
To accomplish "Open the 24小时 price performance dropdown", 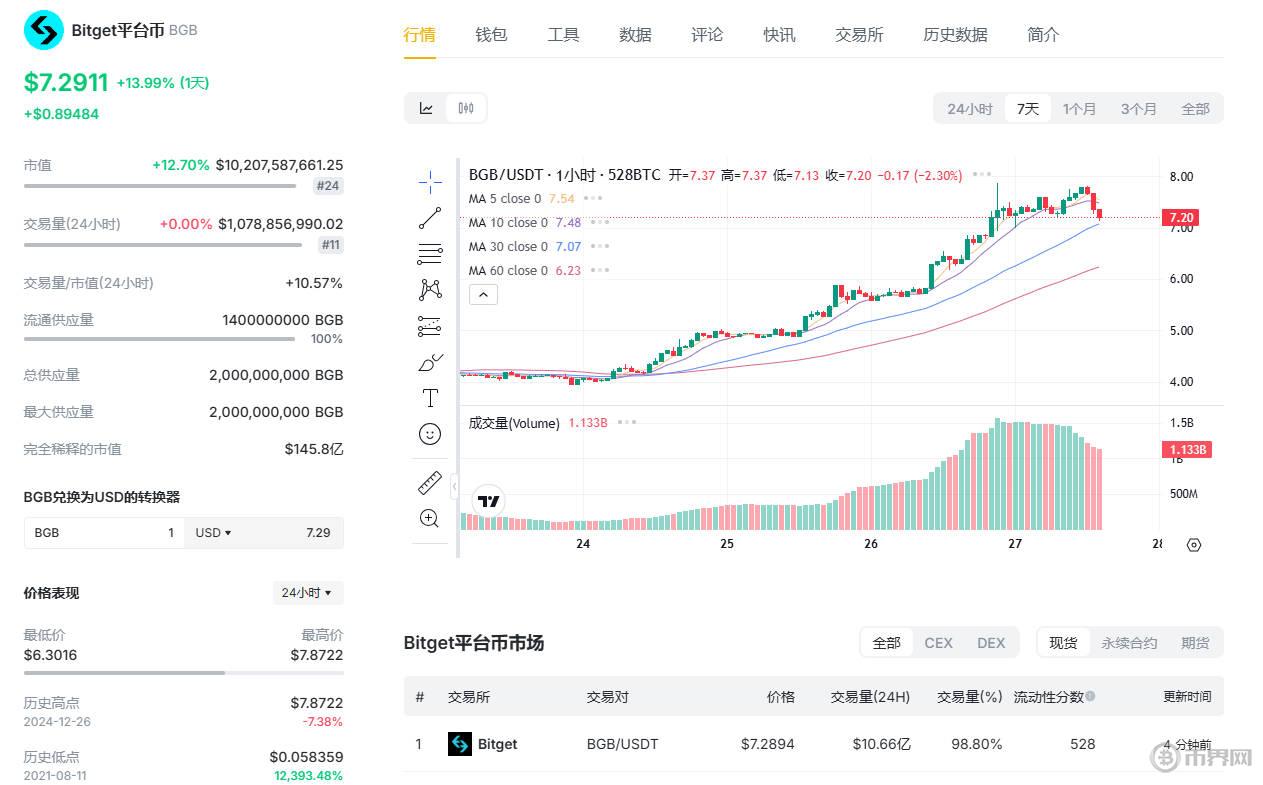I will click(x=307, y=593).
